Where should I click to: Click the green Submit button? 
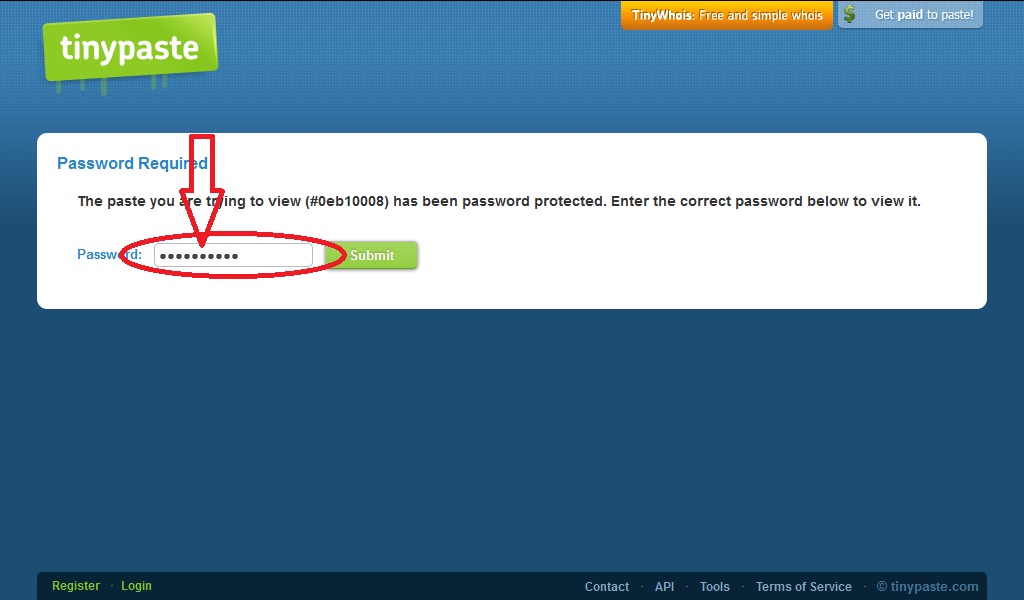pyautogui.click(x=372, y=255)
